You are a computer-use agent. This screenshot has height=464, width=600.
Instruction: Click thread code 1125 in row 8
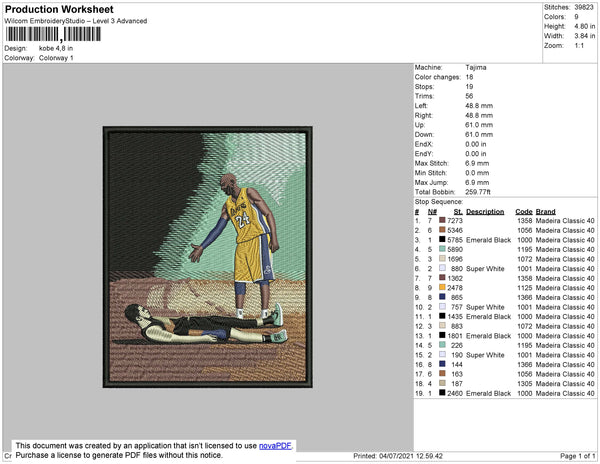[x=525, y=288]
